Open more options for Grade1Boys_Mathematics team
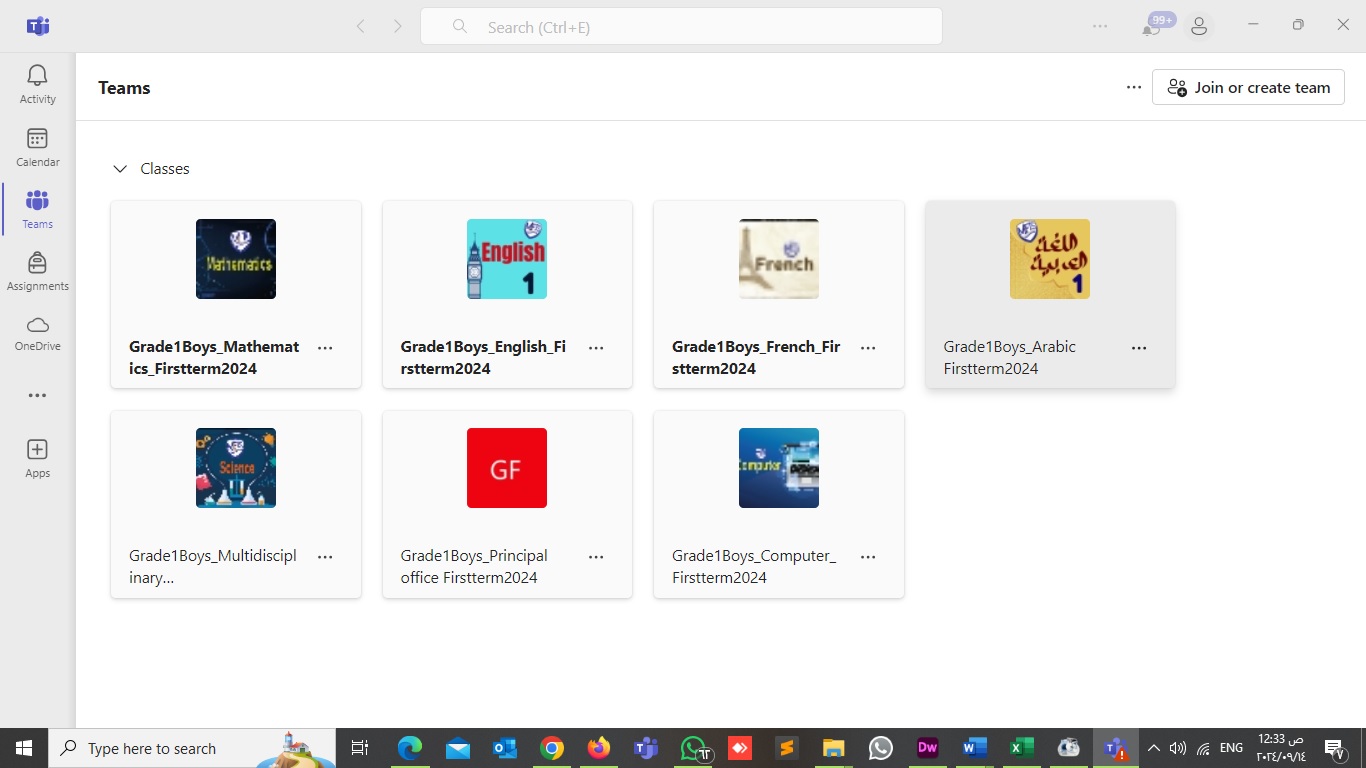The height and width of the screenshot is (768, 1366). pyautogui.click(x=325, y=348)
